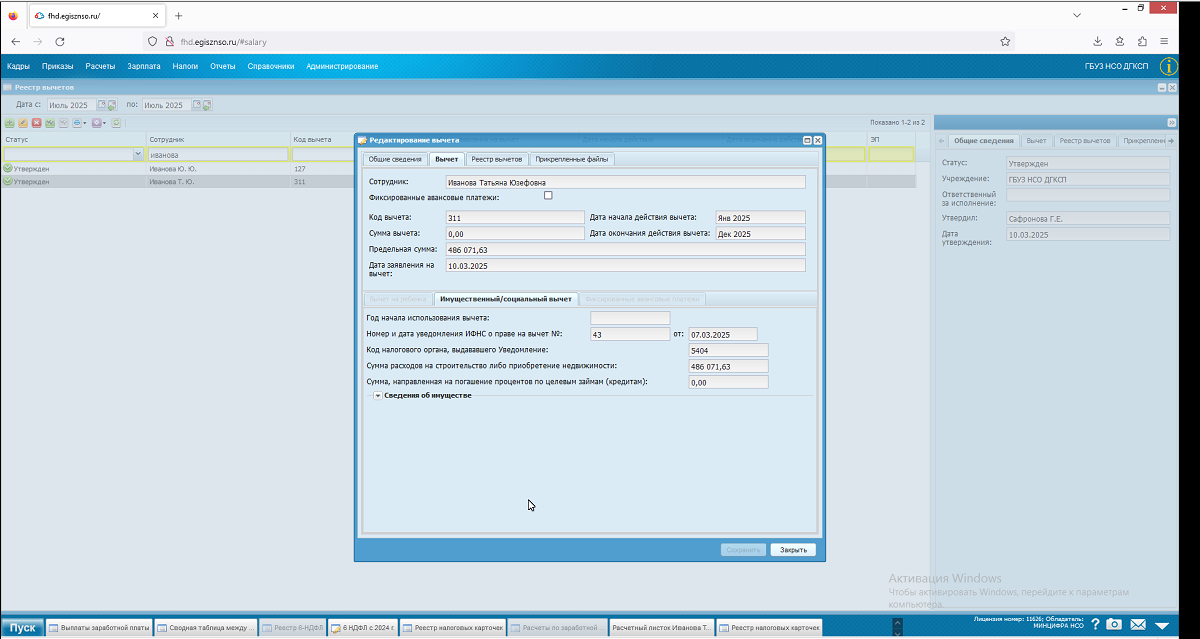This screenshot has width=1200, height=639.
Task: Click the 'Код вычета' input field with value 311
Action: click(x=515, y=217)
